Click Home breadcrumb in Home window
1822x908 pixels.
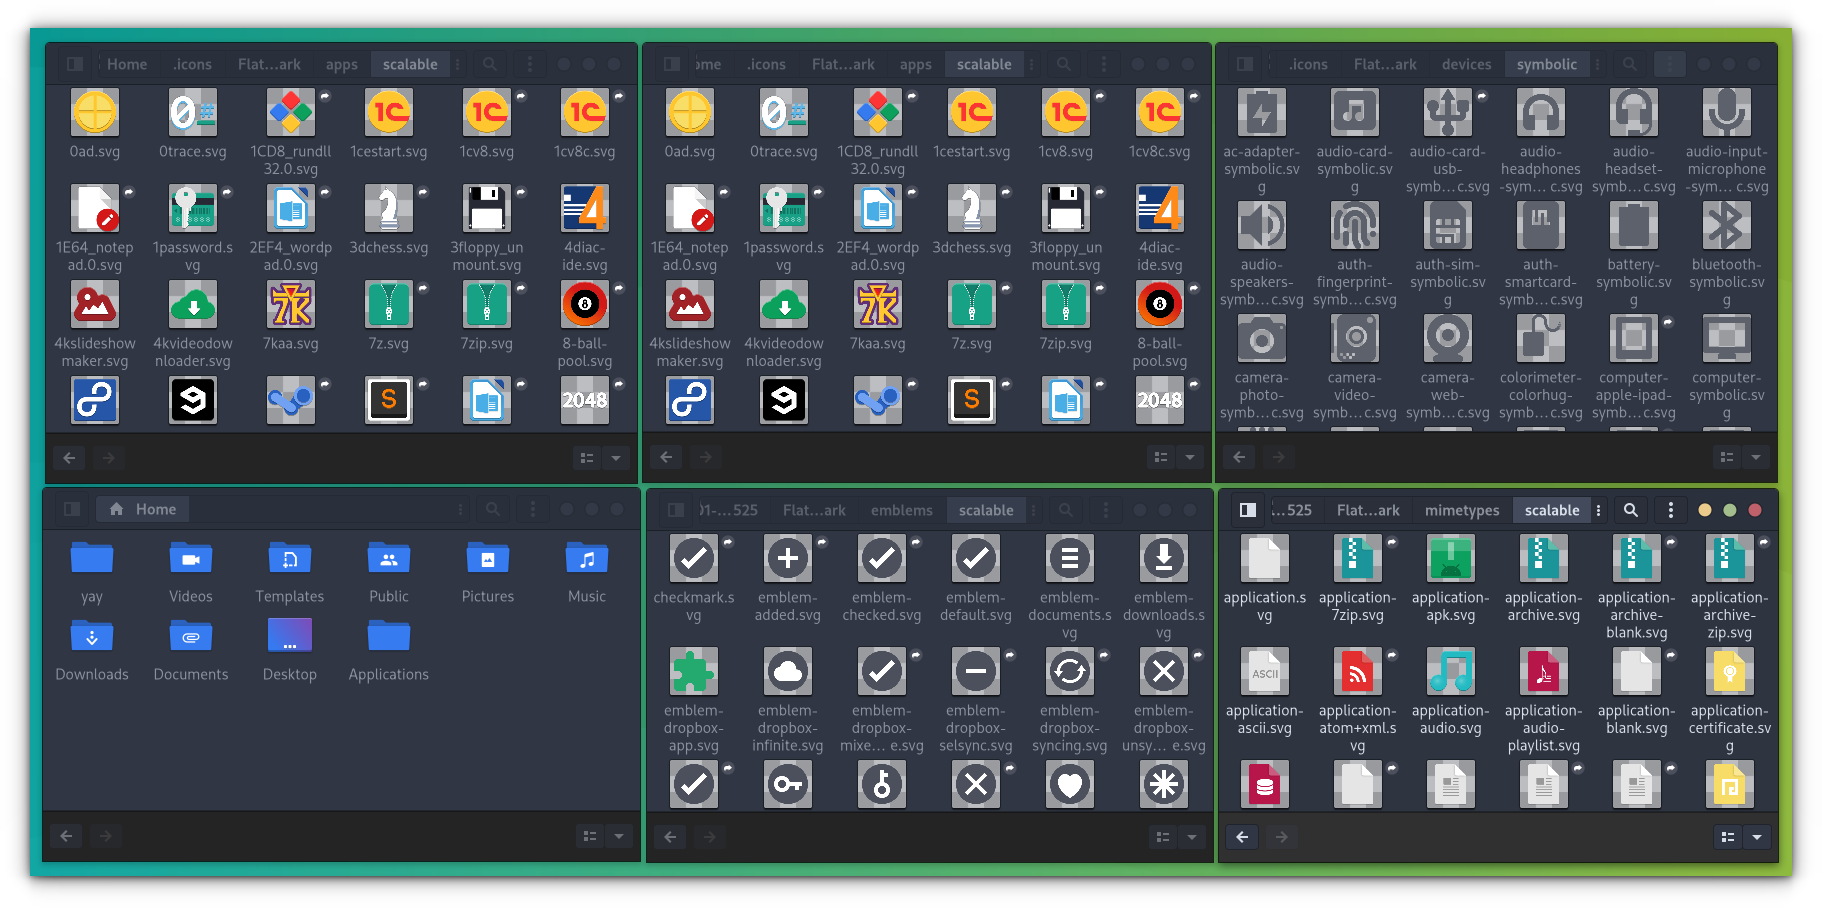pyautogui.click(x=143, y=509)
